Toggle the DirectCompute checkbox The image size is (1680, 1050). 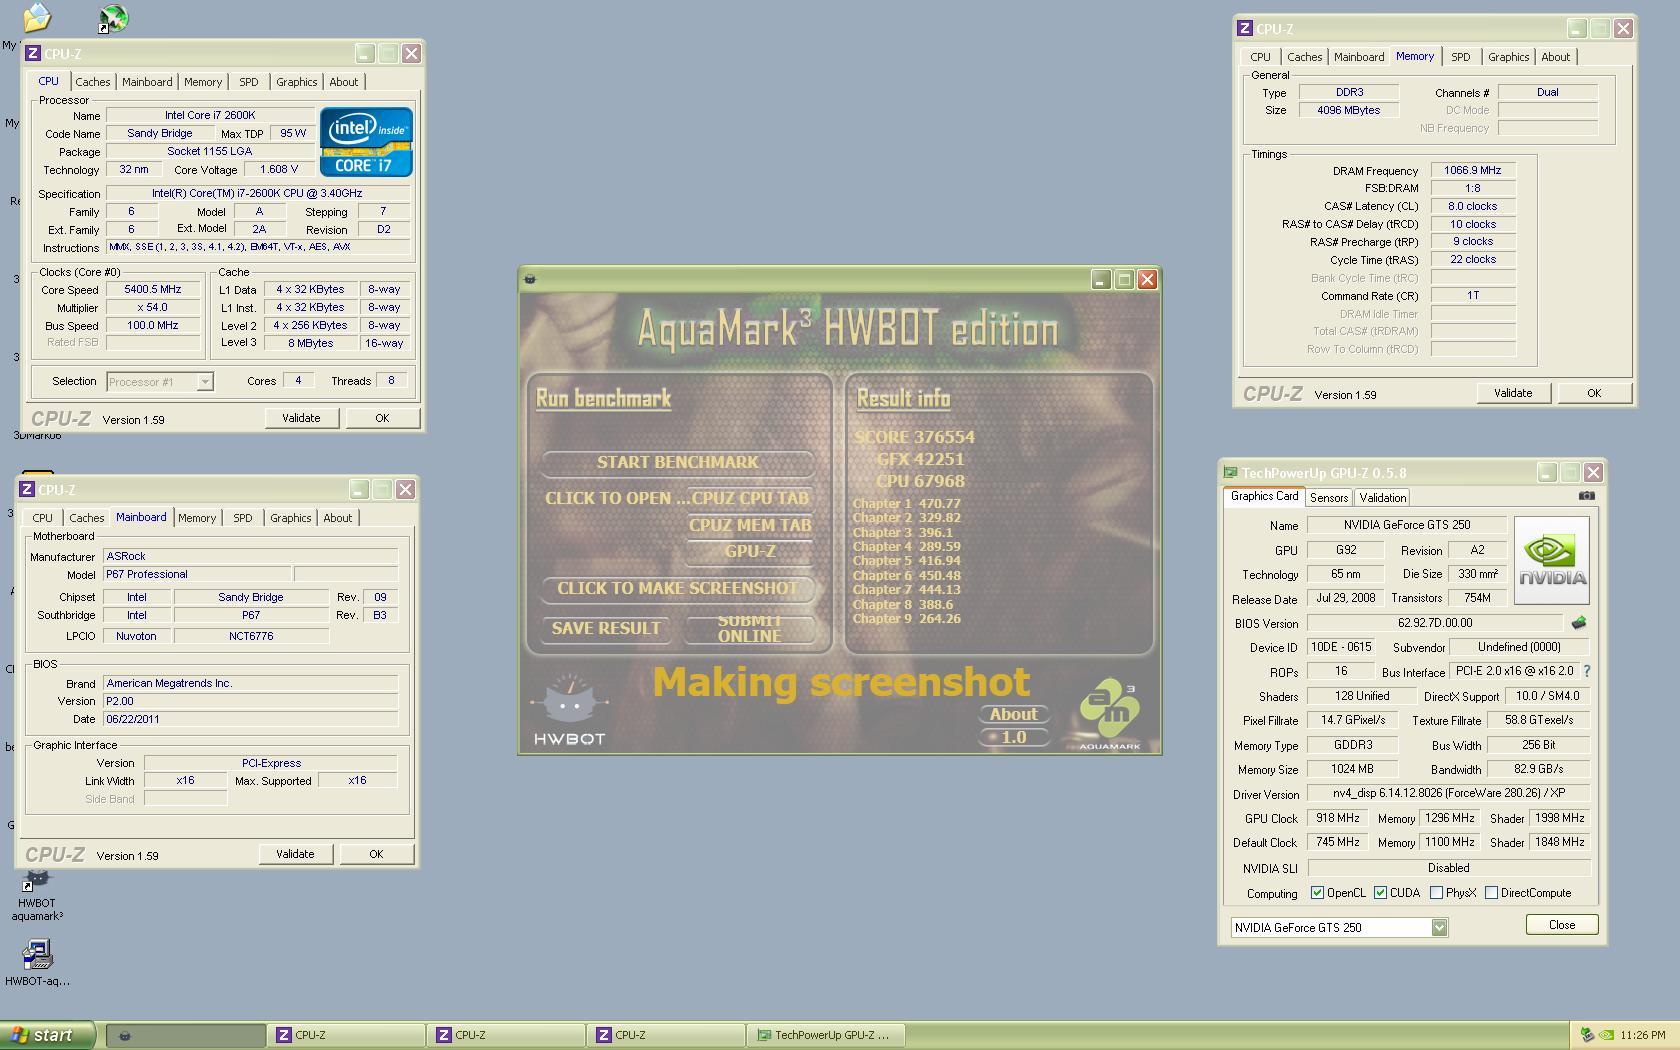pyautogui.click(x=1491, y=893)
